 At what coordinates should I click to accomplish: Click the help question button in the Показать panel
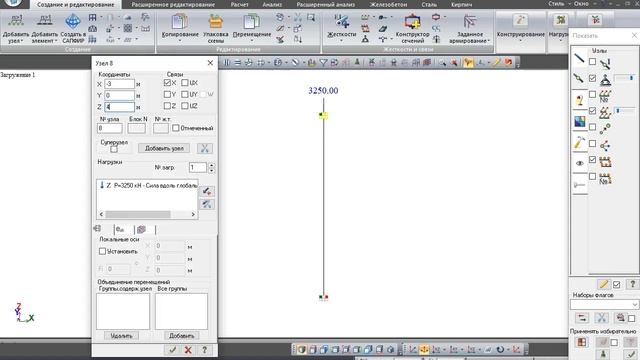[x=633, y=284]
